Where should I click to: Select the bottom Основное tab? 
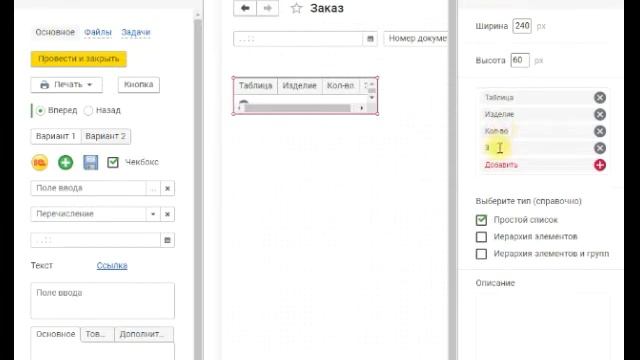(x=56, y=334)
